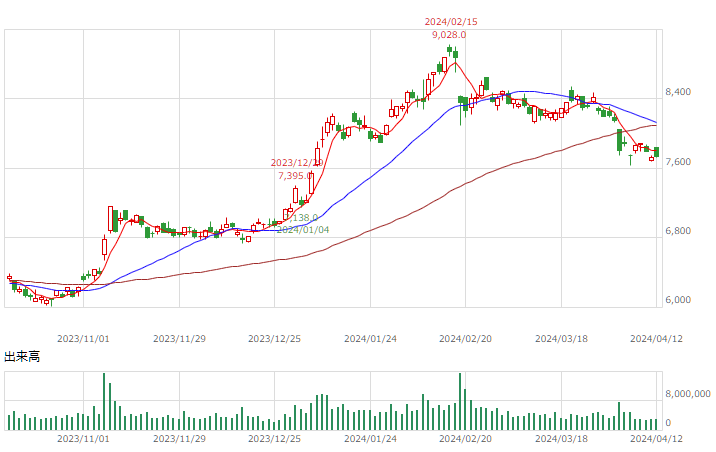Click the 2024/01/04 low date annotation
Screen dimensions: 716x452
(303, 230)
